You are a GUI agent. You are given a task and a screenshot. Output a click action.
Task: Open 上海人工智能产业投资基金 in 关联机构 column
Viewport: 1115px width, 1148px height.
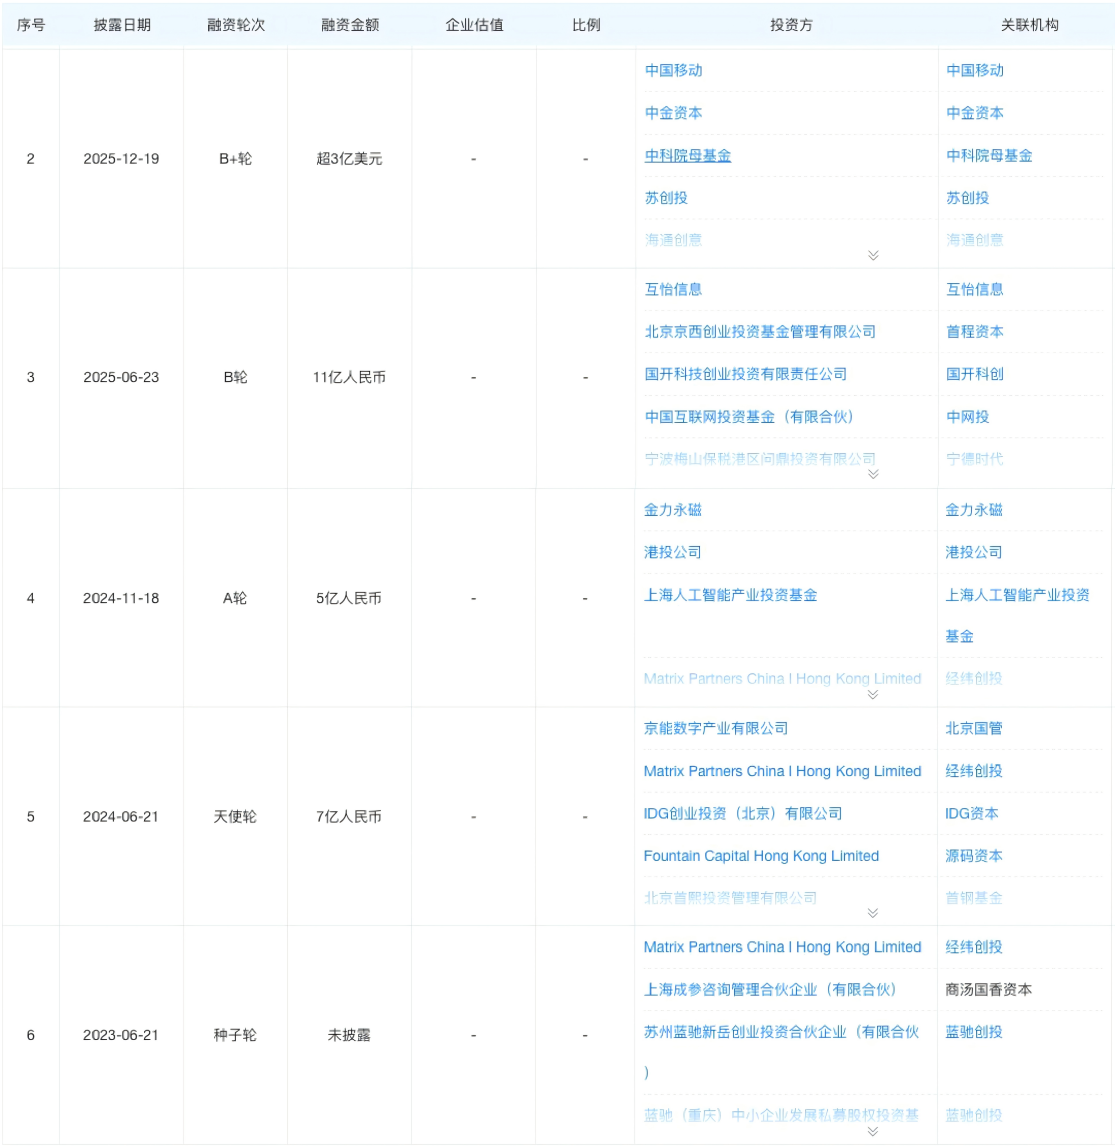tap(1018, 615)
